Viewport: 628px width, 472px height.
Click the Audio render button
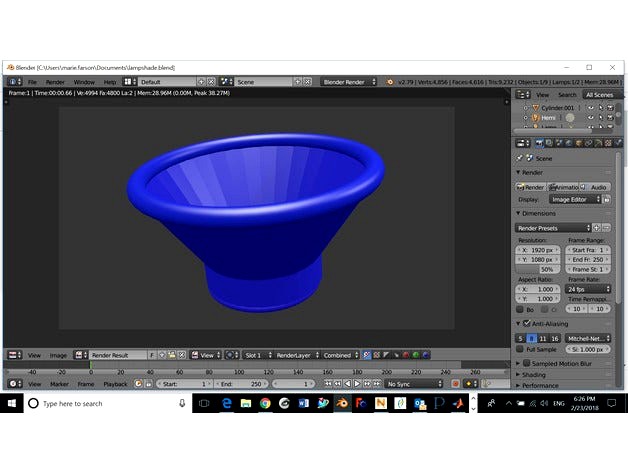(596, 187)
